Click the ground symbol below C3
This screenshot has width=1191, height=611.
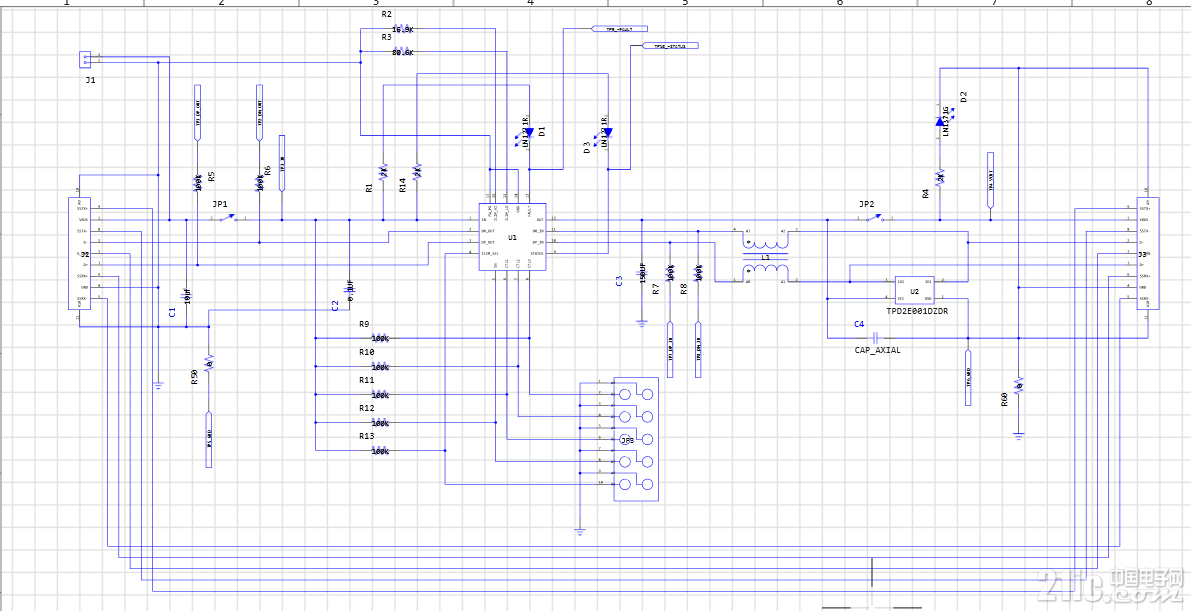642,322
